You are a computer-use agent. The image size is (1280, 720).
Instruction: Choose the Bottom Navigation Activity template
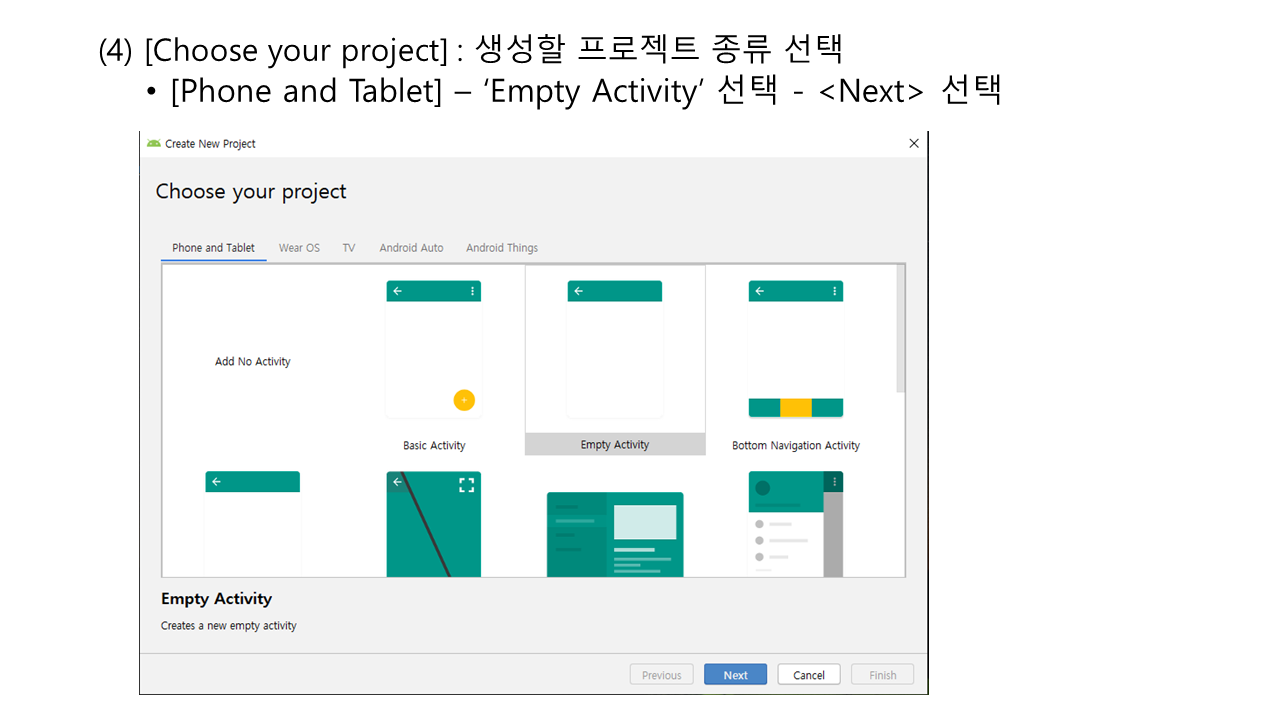click(x=796, y=350)
